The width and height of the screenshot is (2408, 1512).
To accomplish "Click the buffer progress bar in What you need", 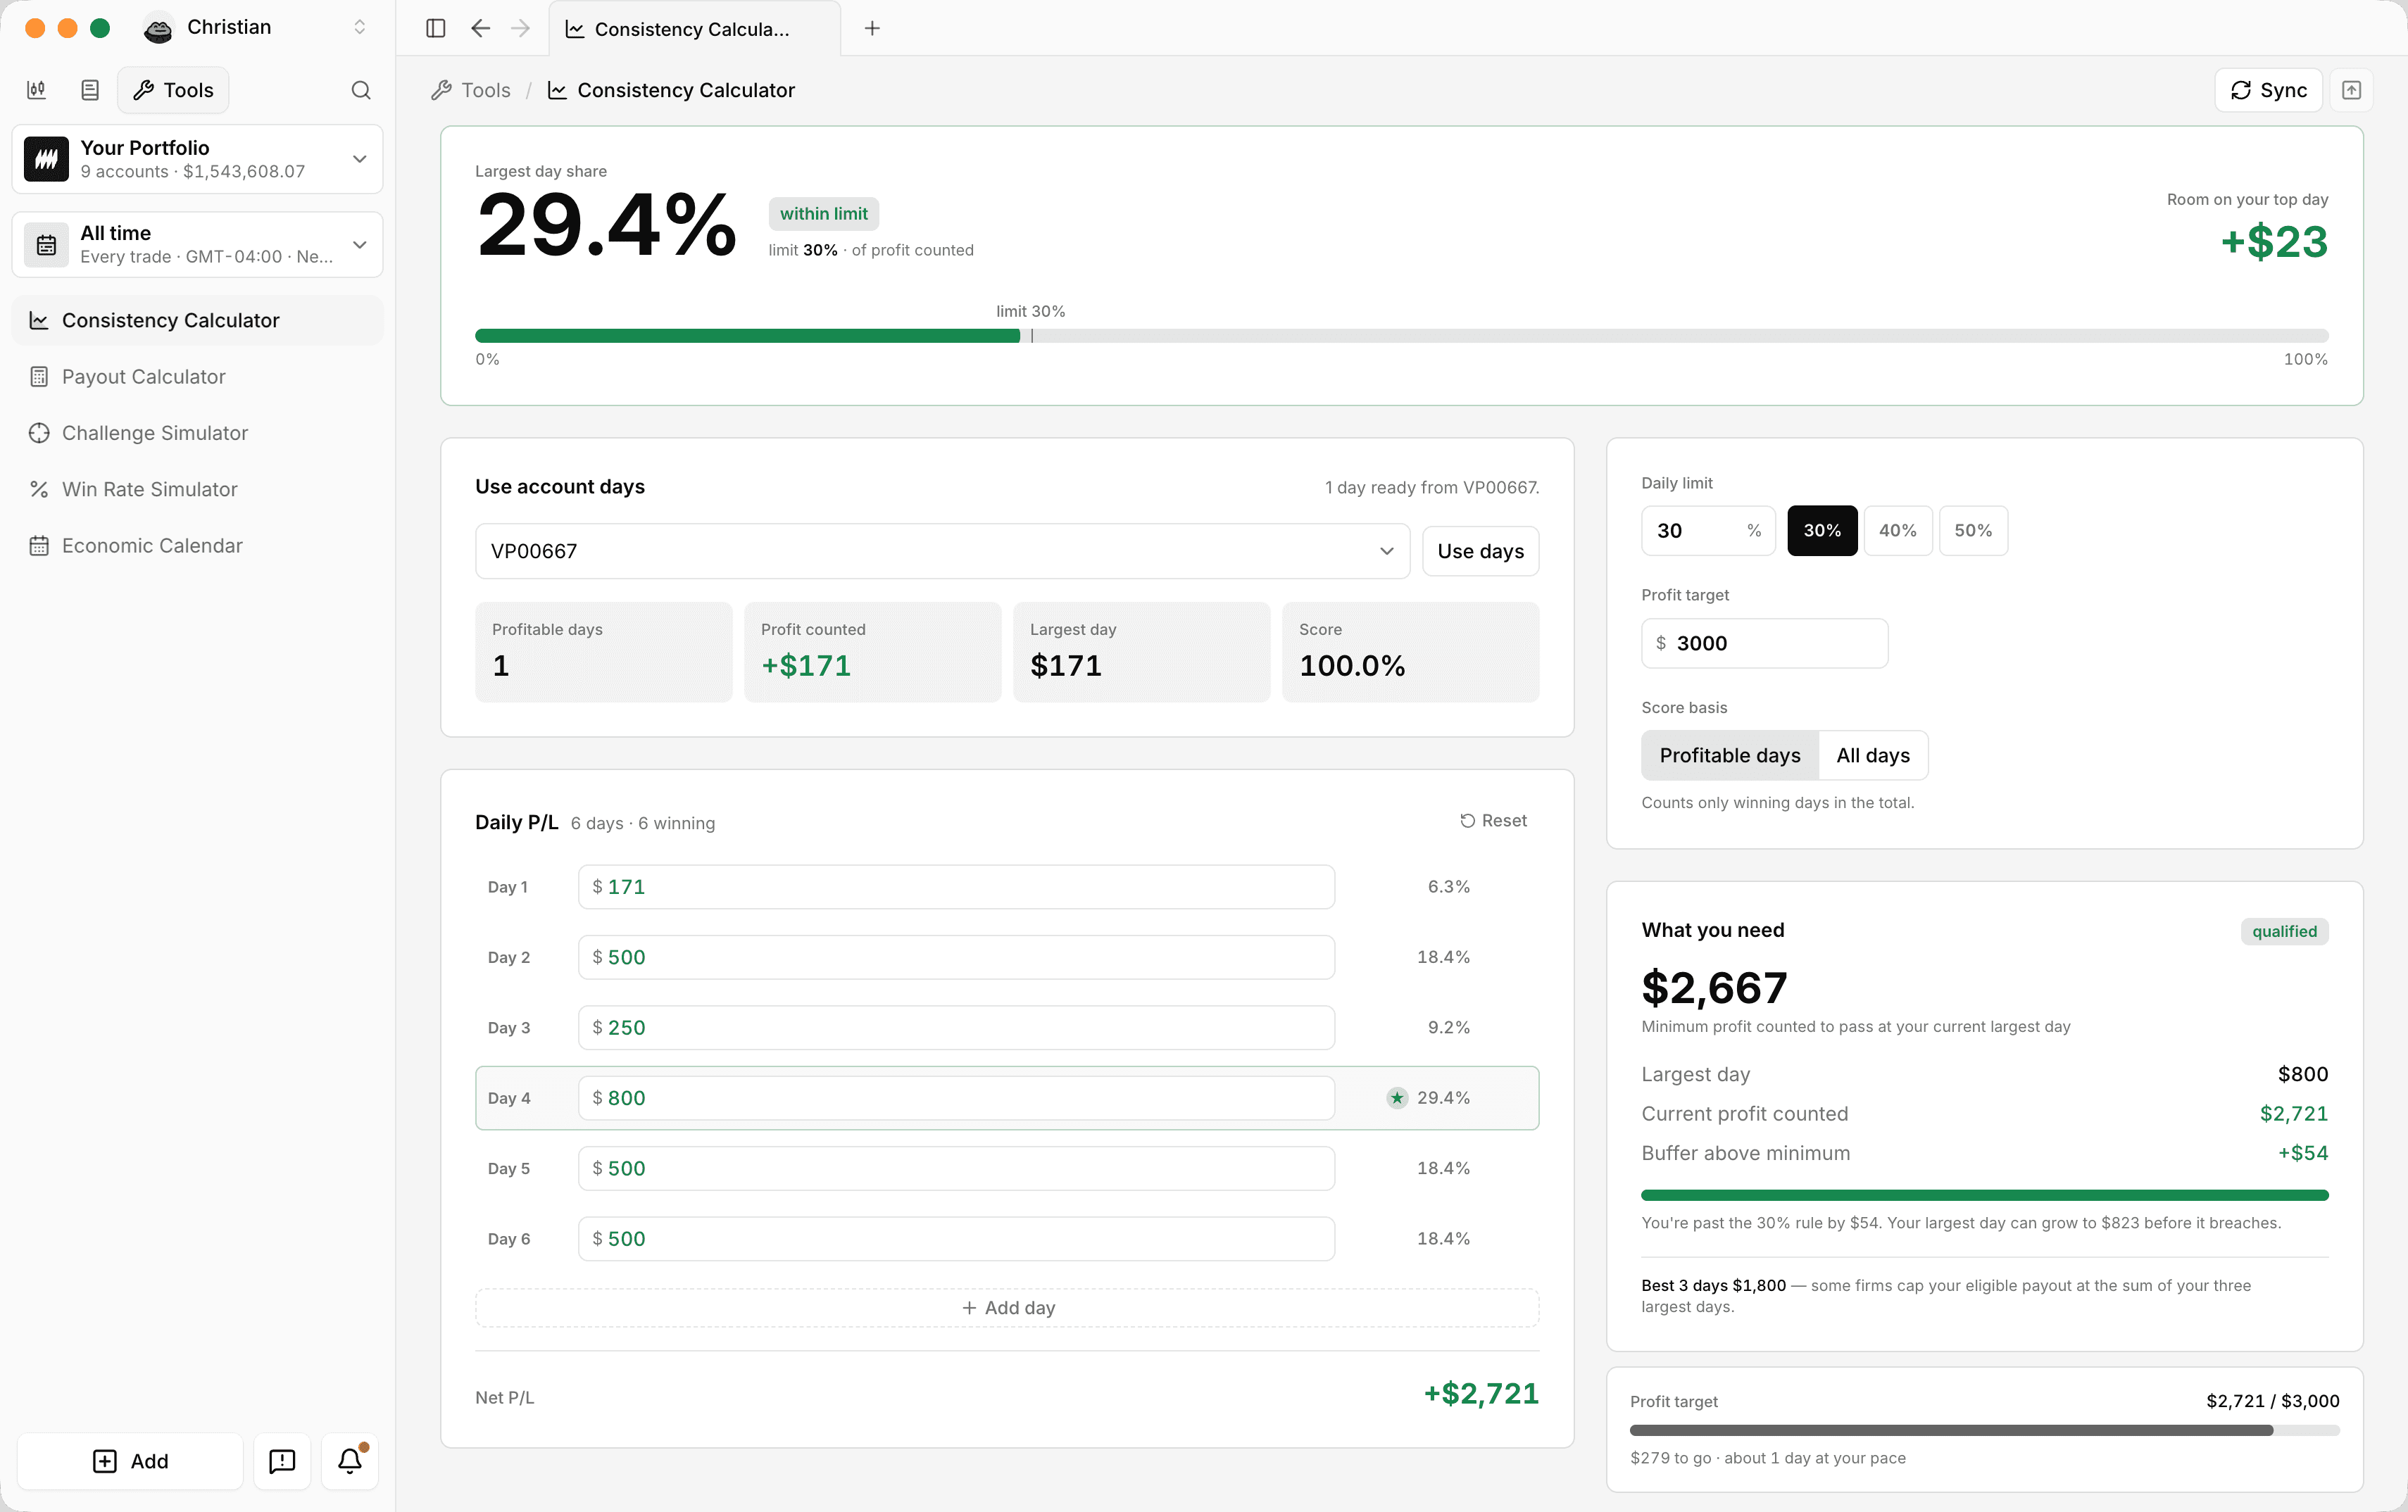I will (x=1984, y=1195).
